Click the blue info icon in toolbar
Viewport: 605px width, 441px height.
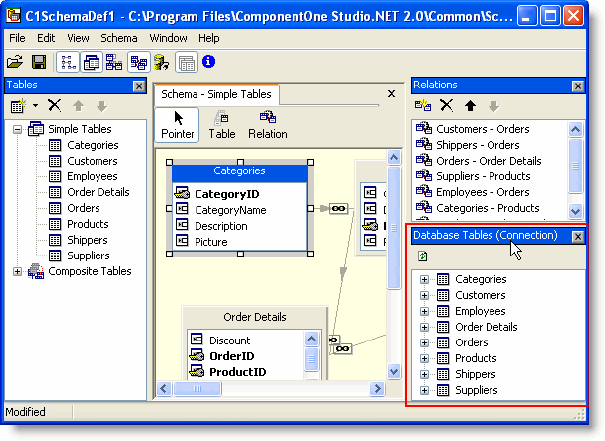pyautogui.click(x=208, y=62)
